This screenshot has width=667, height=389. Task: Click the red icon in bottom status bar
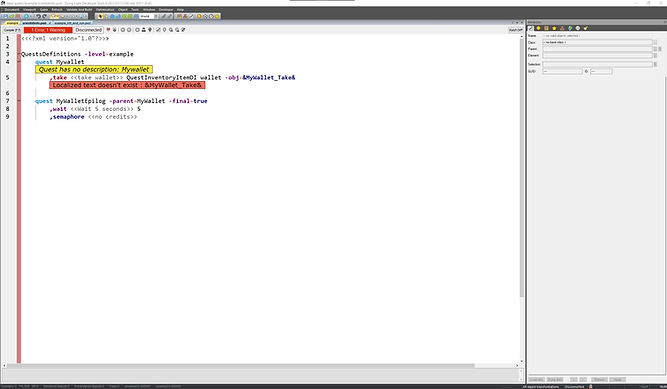tap(590, 386)
